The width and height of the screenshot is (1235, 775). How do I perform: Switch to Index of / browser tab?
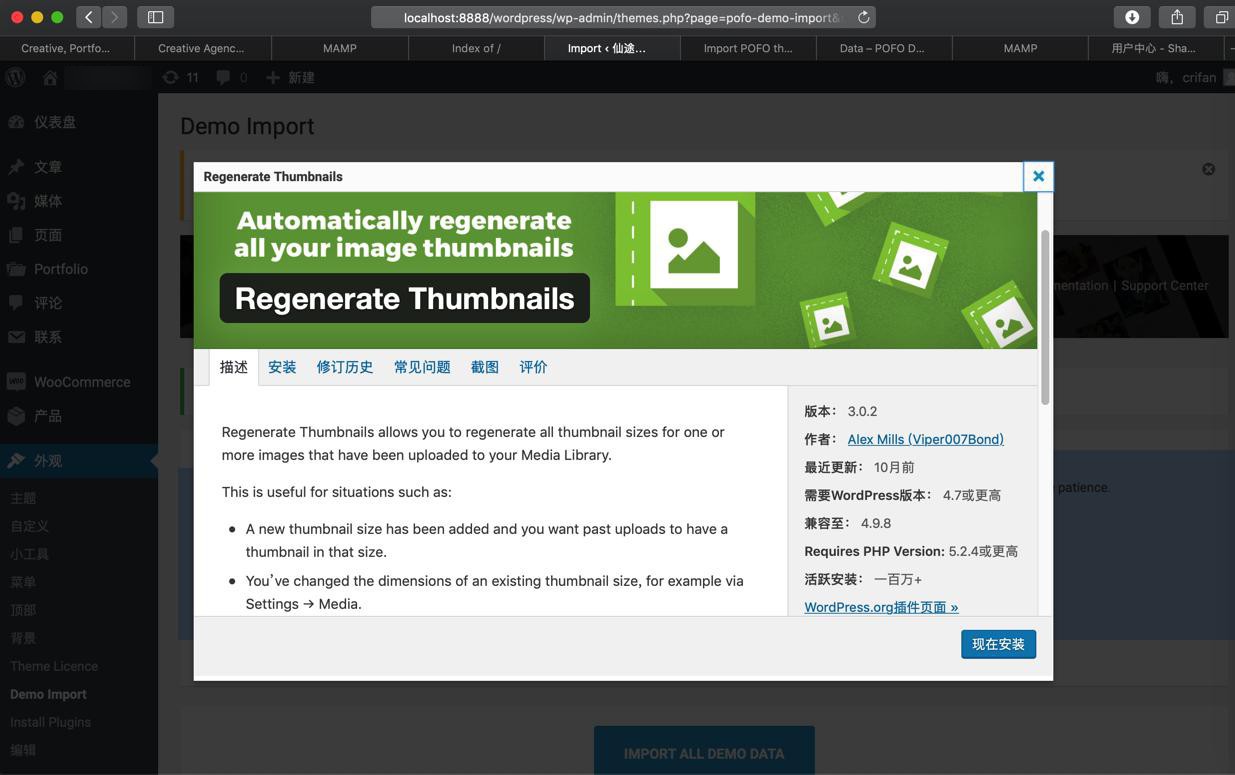tap(476, 48)
